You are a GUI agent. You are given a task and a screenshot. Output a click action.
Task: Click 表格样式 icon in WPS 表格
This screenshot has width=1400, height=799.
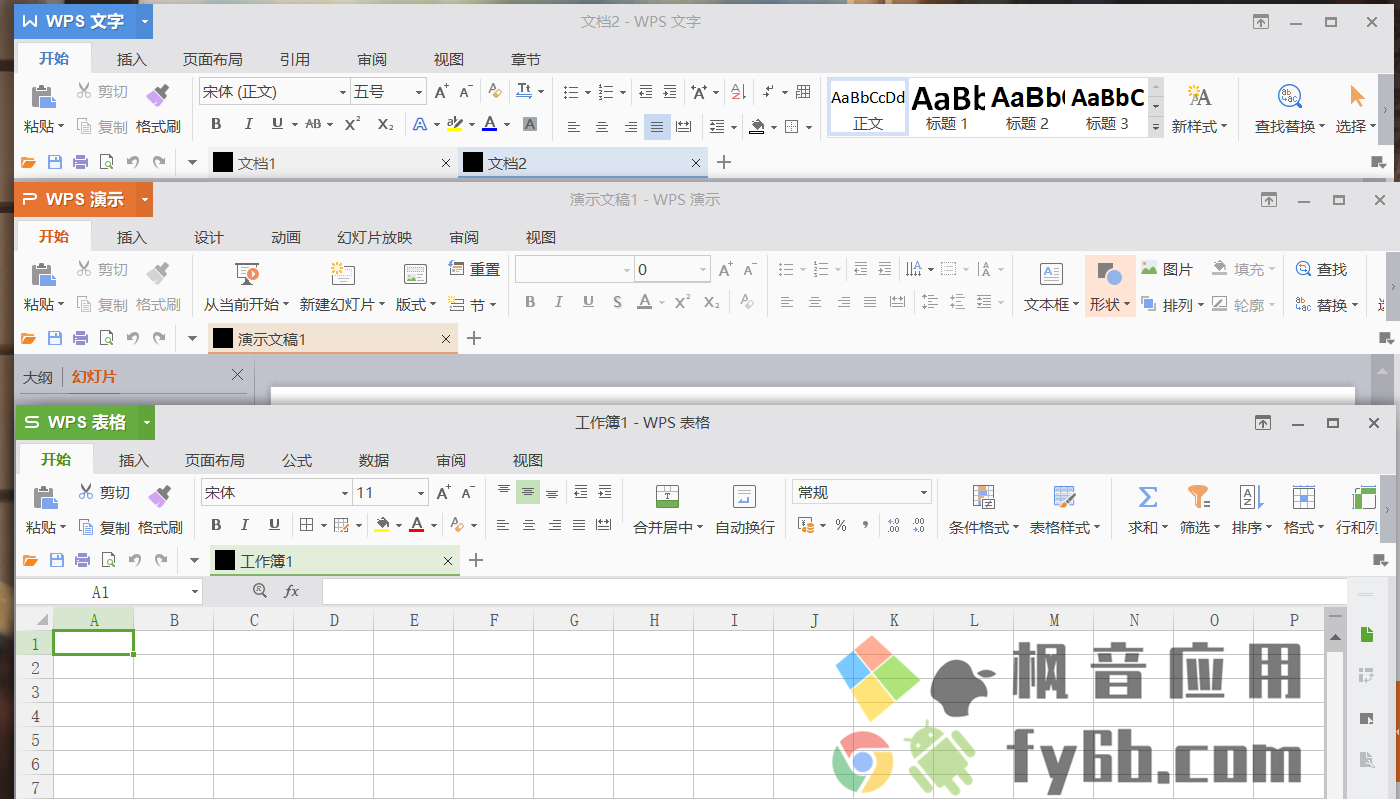pyautogui.click(x=1064, y=496)
